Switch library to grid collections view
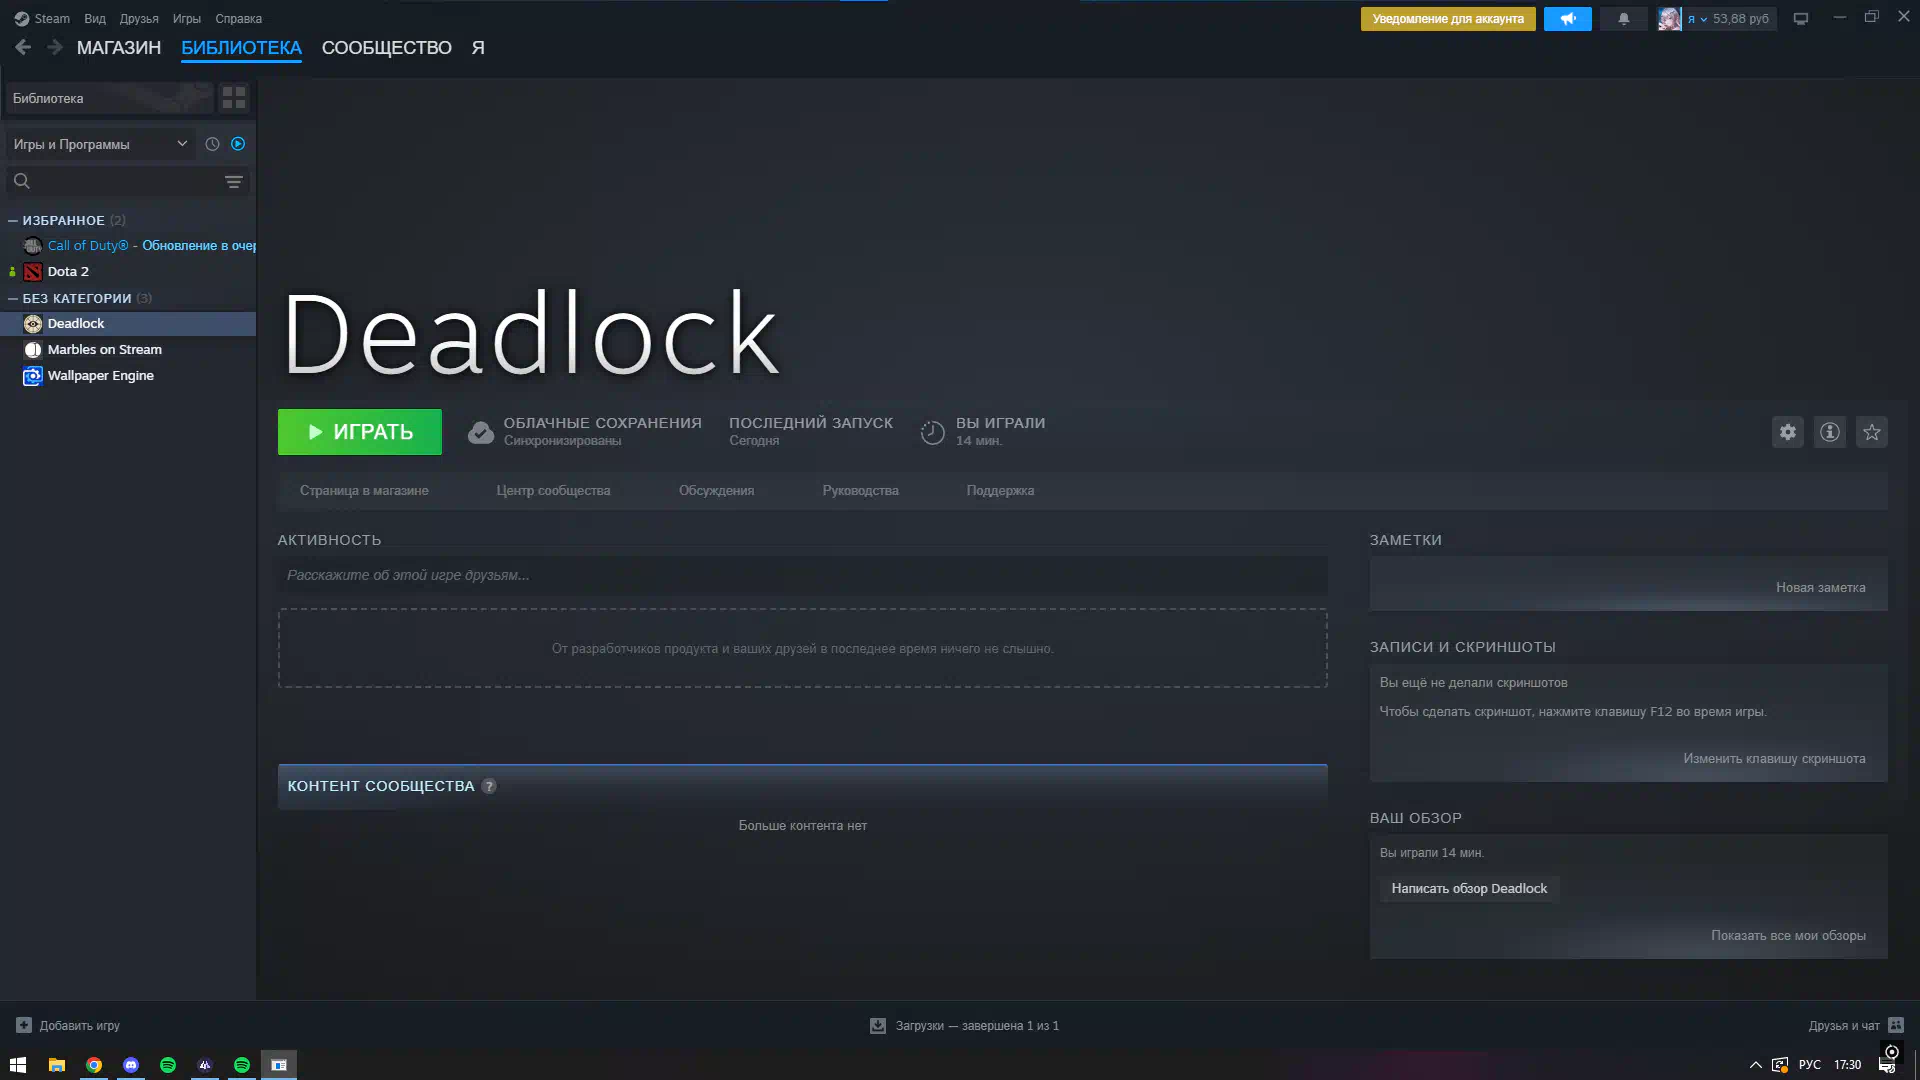1920x1080 pixels. pos(234,98)
